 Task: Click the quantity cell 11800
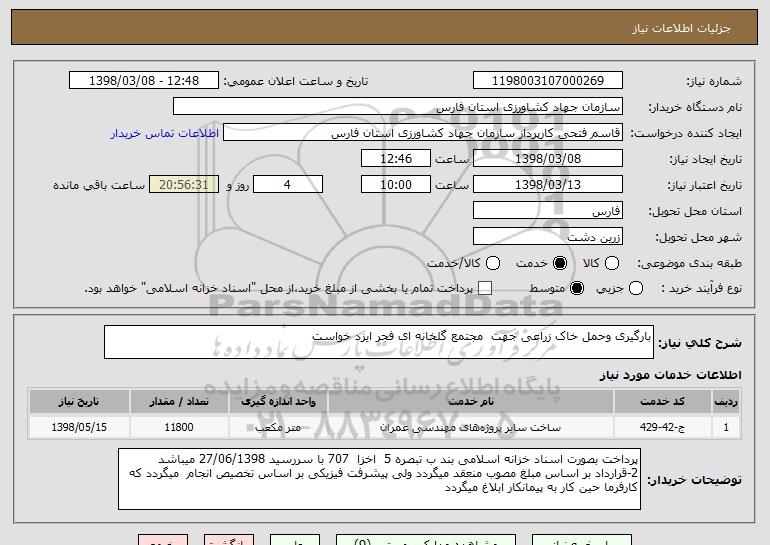pos(179,427)
